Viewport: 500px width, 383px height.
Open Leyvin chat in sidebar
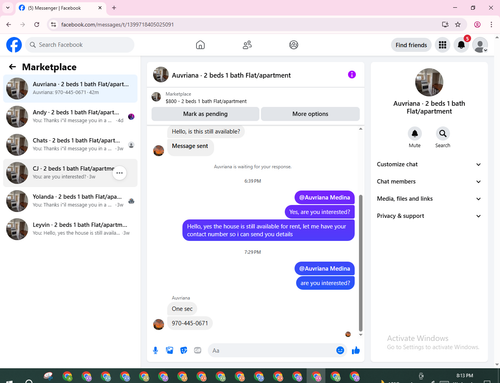[x=70, y=229]
